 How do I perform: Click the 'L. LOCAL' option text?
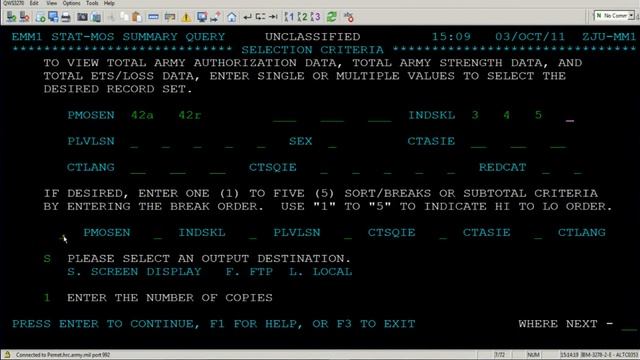(320, 272)
